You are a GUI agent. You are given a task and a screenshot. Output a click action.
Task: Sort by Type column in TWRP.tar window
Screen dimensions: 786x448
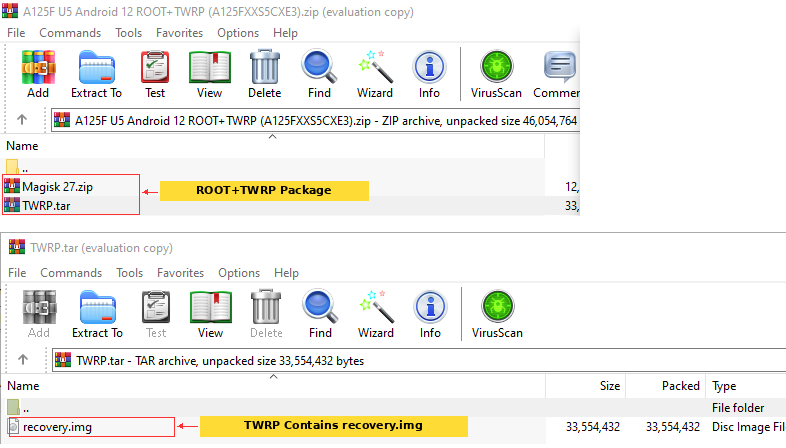click(724, 386)
